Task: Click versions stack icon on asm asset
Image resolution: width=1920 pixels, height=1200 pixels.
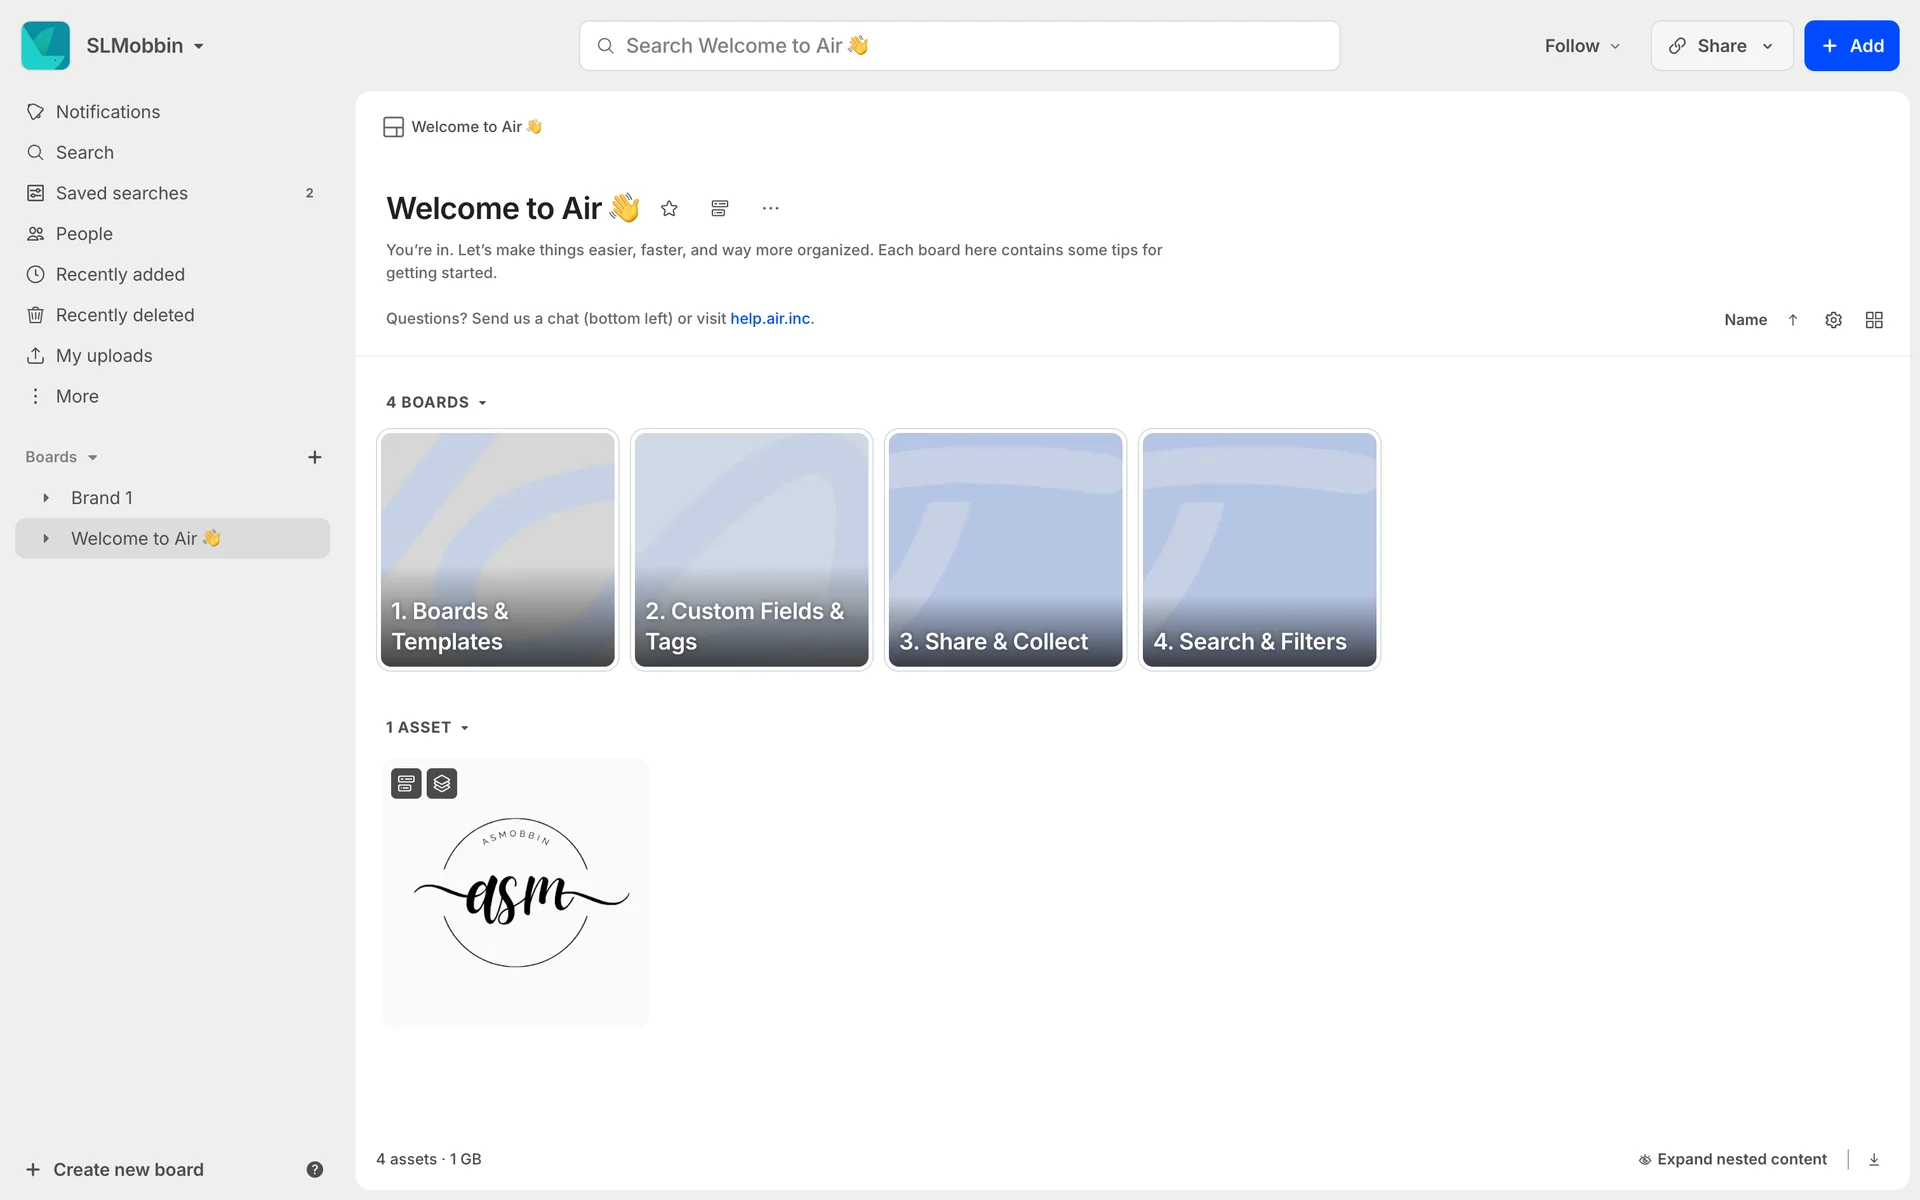Action: click(442, 783)
